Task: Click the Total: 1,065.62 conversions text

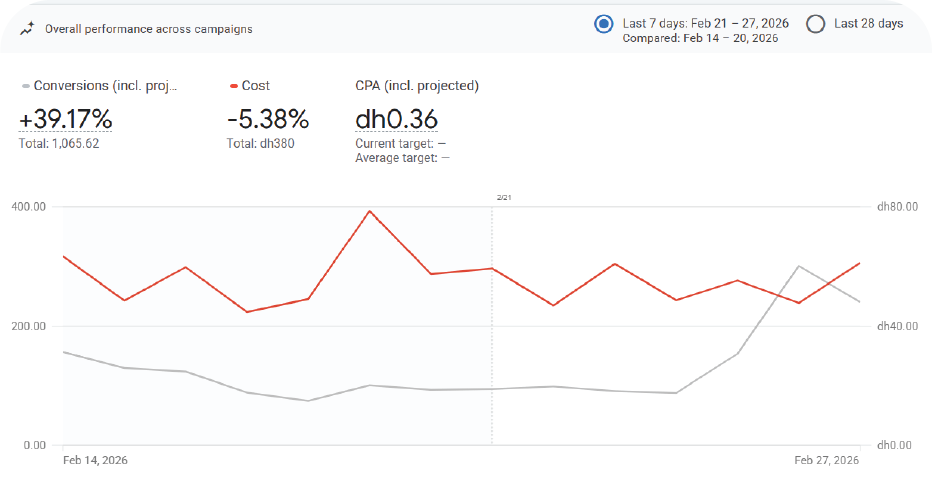Action: tap(59, 144)
